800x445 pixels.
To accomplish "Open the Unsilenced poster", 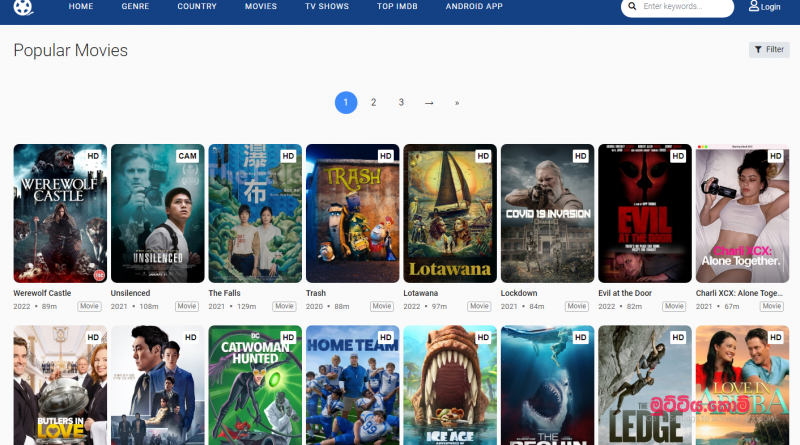I will [158, 213].
